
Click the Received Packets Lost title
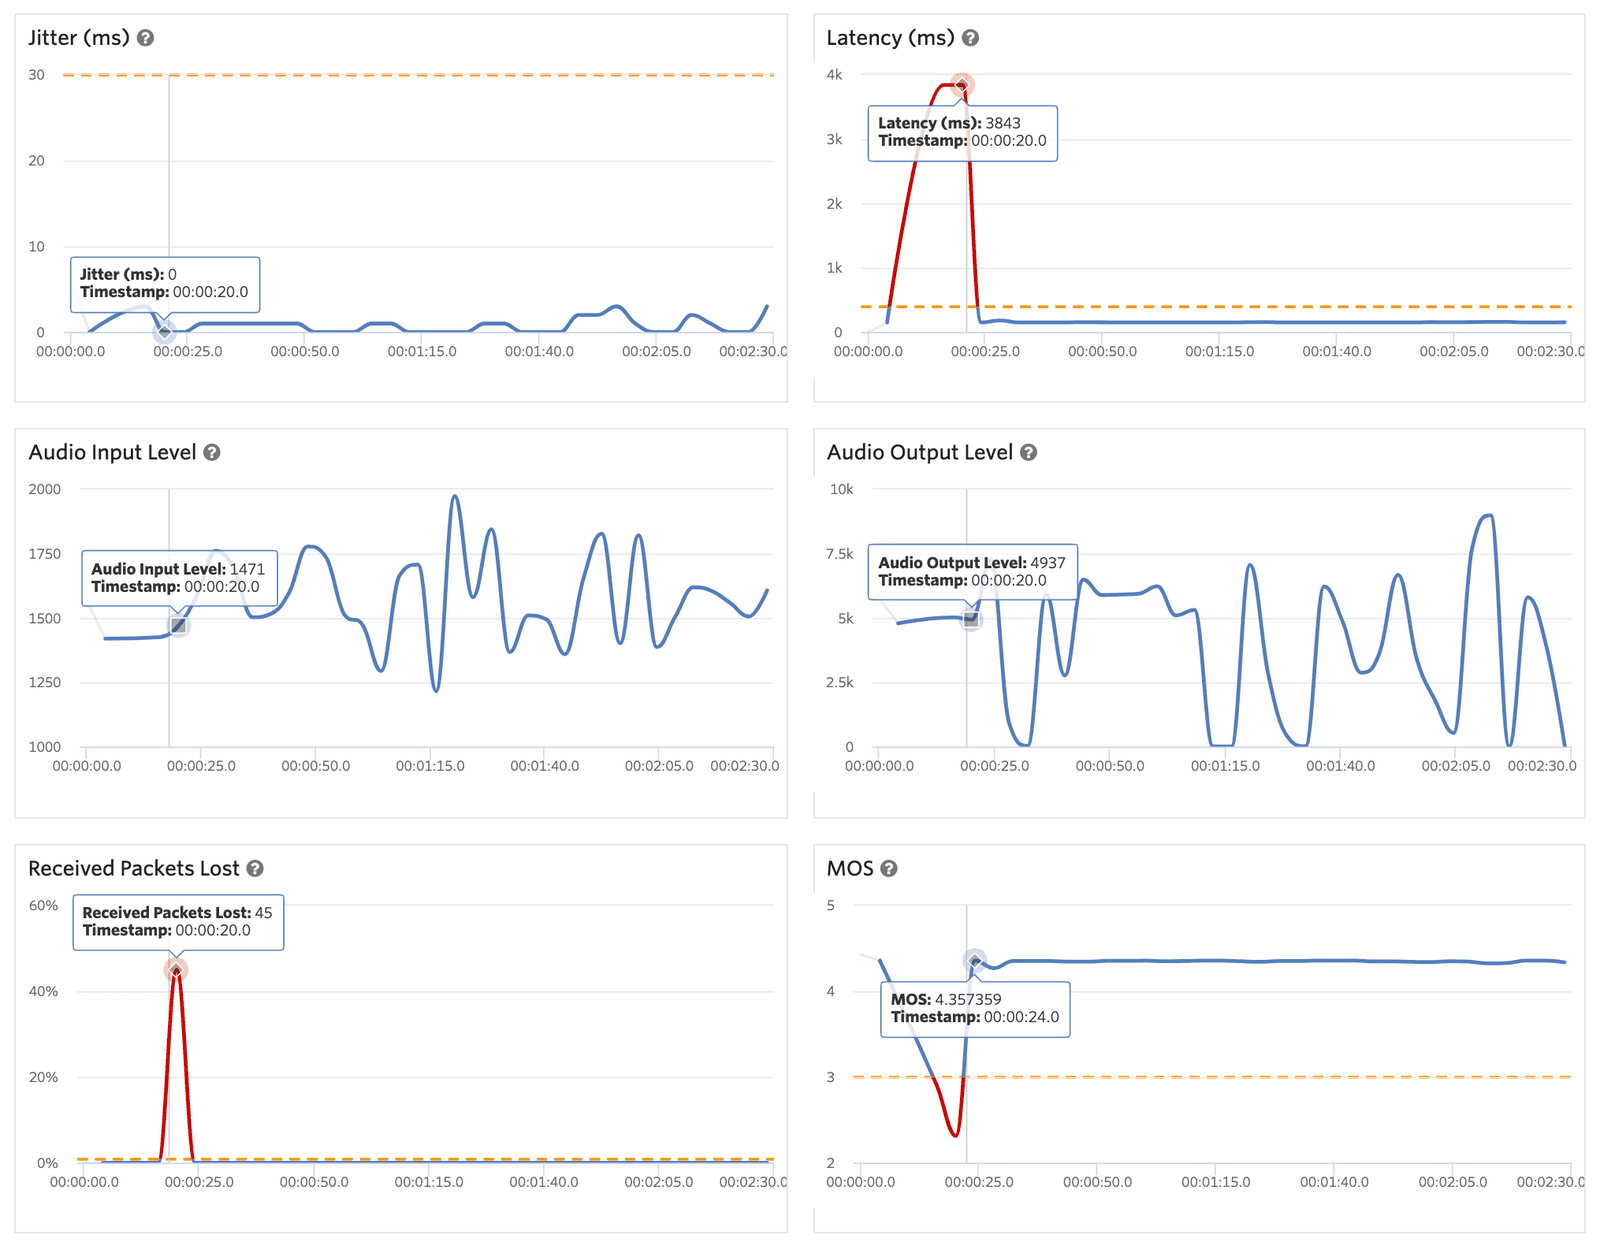(132, 869)
